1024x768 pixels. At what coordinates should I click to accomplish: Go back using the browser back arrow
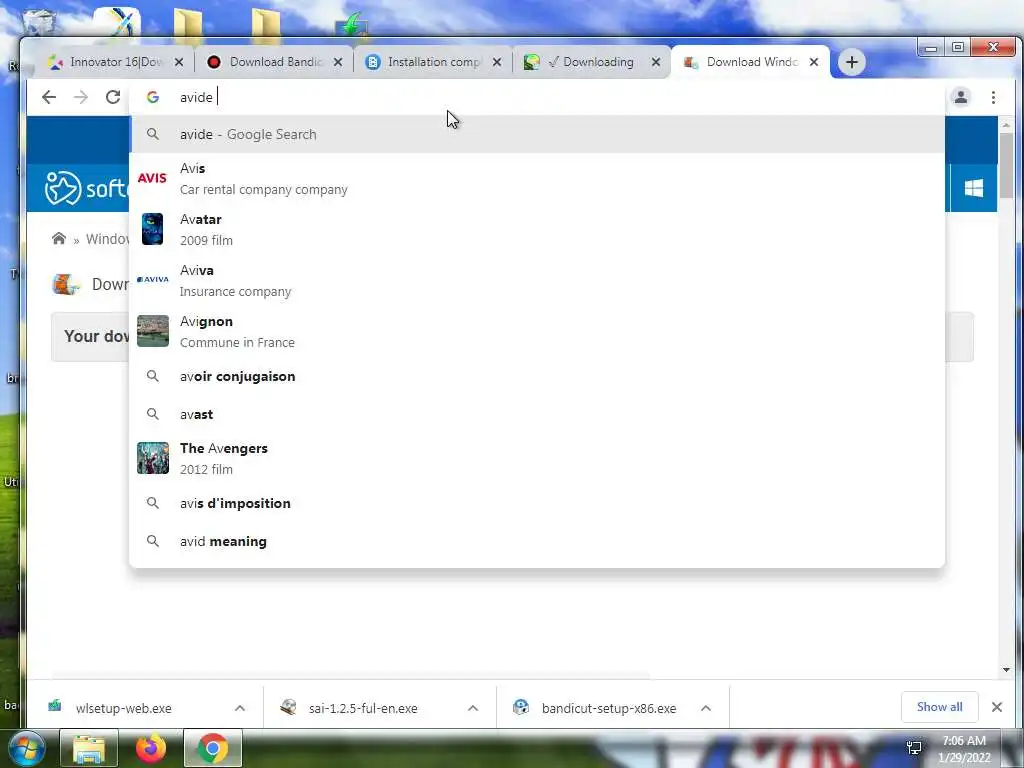[x=49, y=97]
